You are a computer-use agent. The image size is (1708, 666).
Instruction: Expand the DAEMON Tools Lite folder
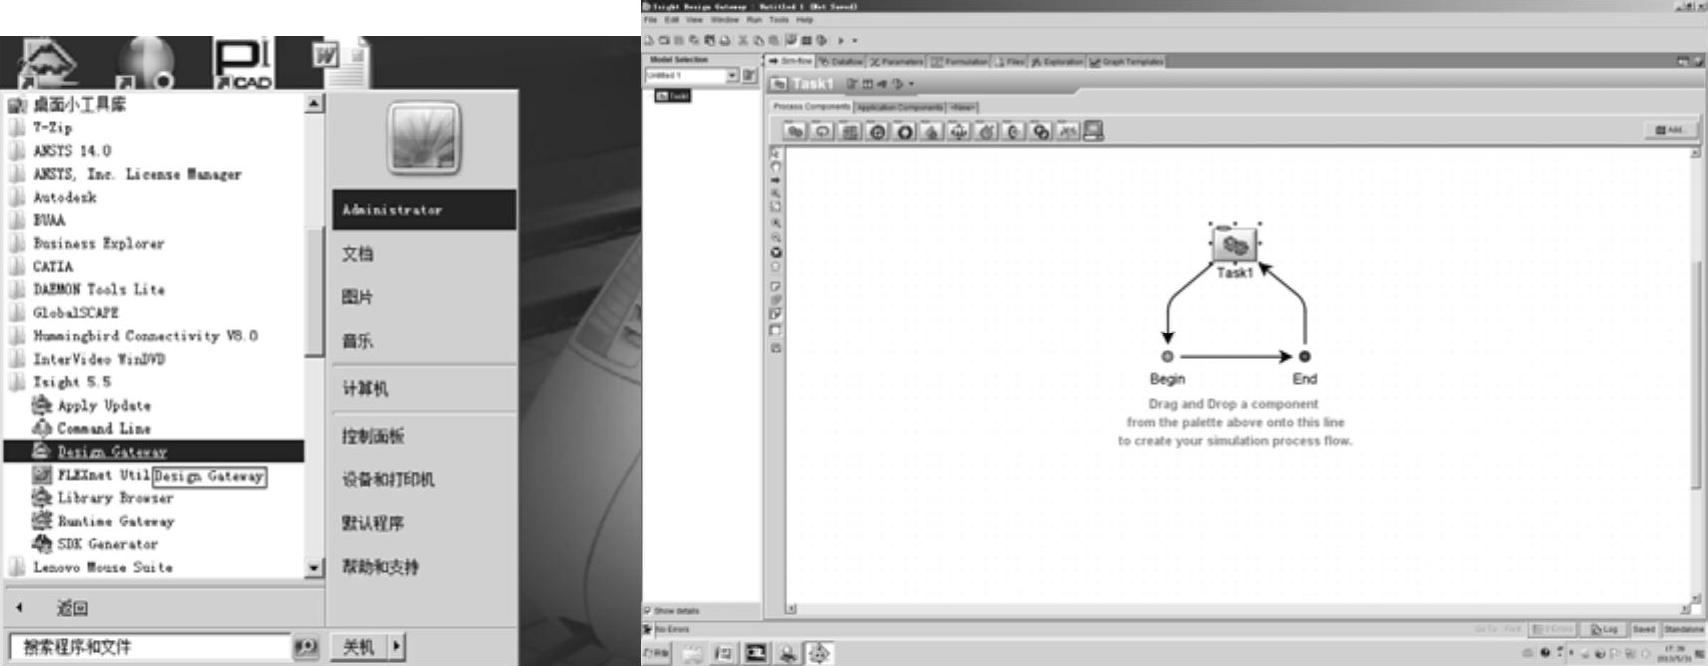tap(98, 289)
